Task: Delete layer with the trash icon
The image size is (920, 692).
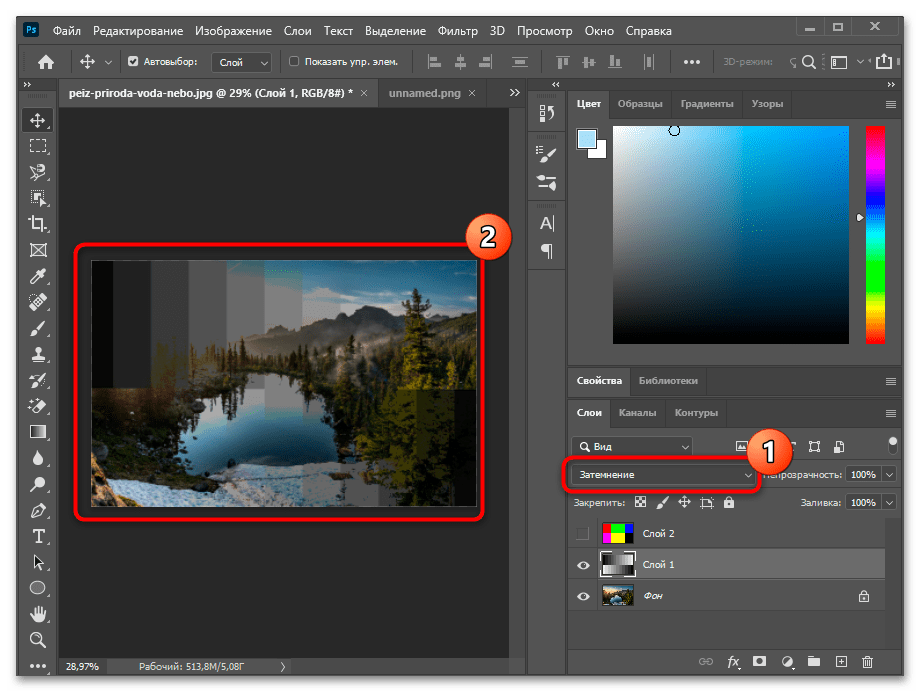Action: coord(867,661)
